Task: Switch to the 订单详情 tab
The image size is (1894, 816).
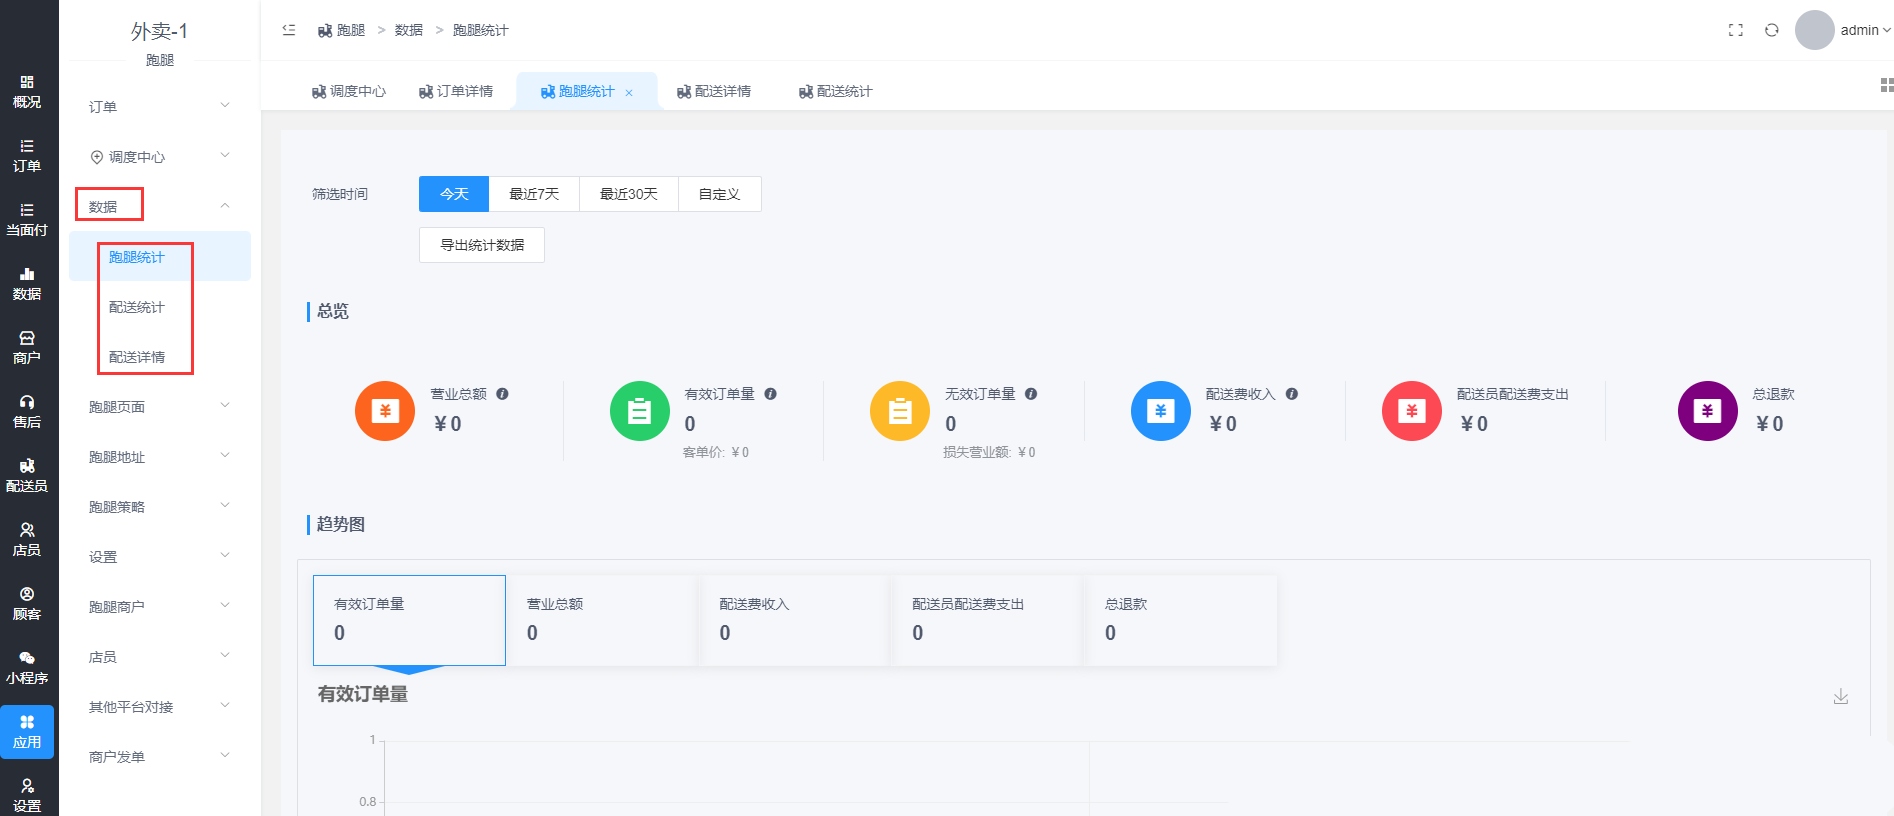Action: tap(456, 91)
